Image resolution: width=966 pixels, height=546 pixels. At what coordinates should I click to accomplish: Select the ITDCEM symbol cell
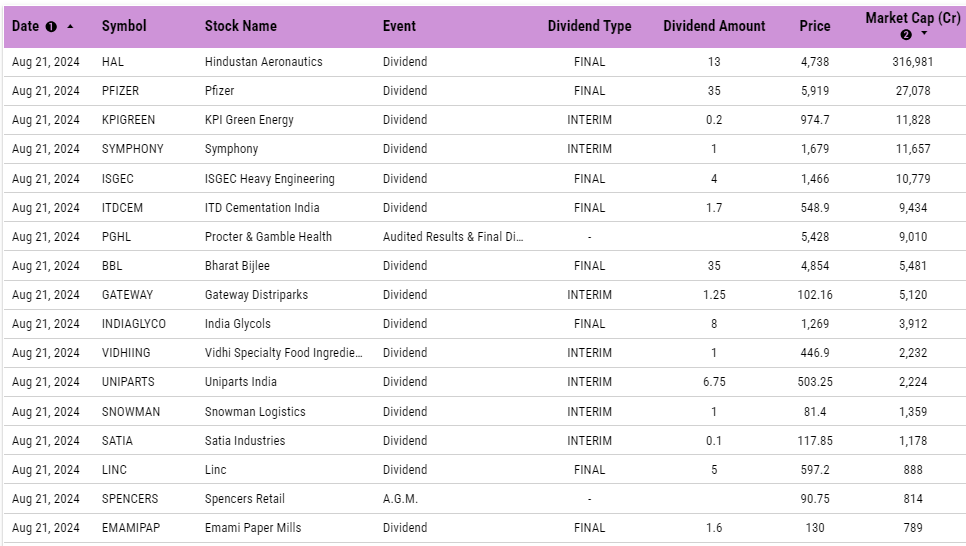pos(122,208)
